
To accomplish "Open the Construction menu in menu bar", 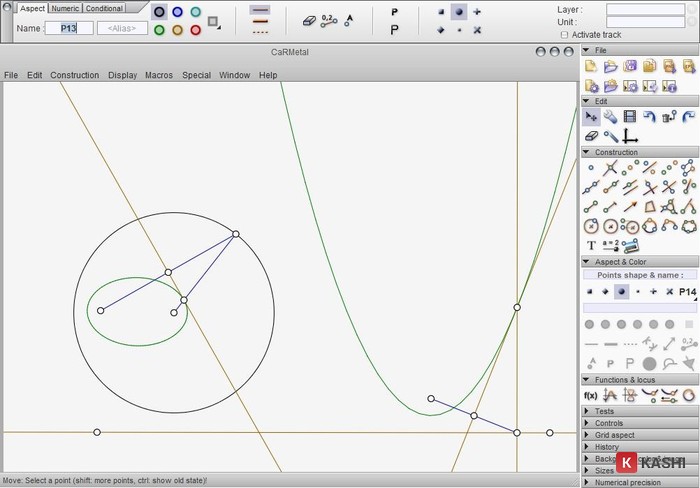I will click(x=75, y=75).
